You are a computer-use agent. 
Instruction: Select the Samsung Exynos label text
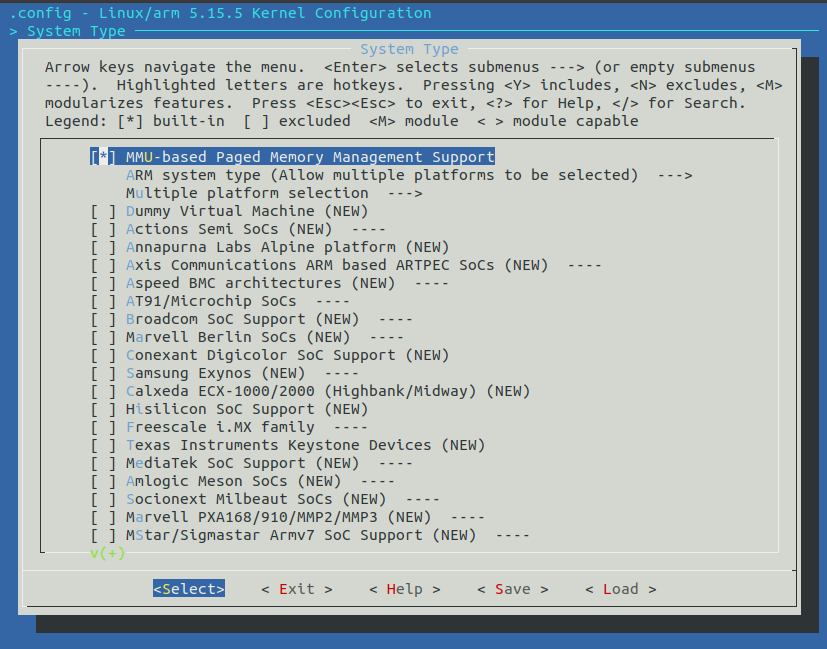215,373
